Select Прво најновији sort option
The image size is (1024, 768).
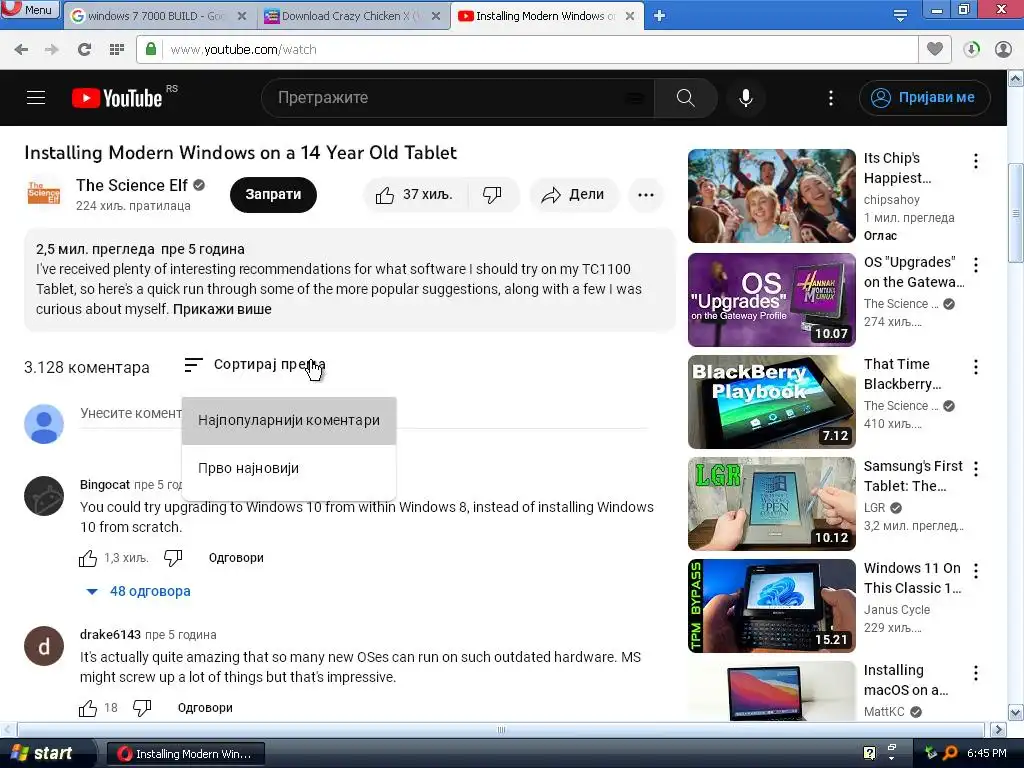pos(289,468)
